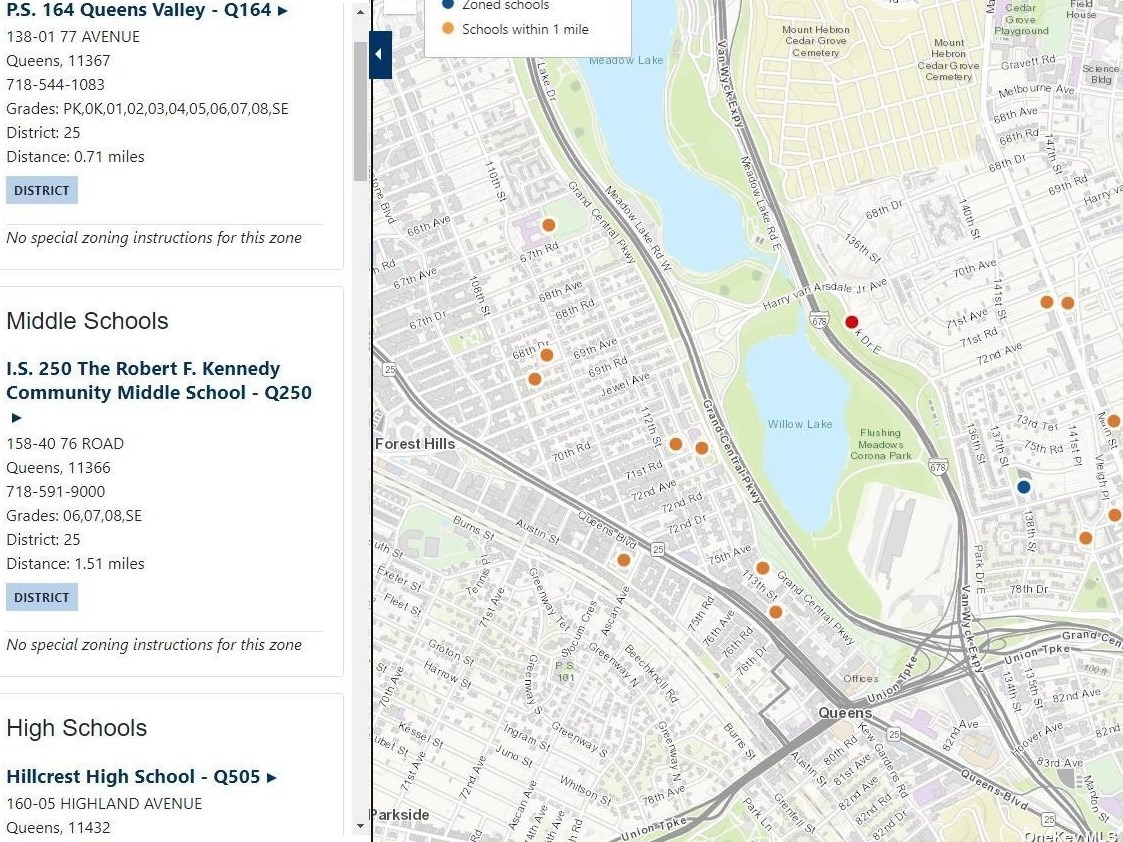
Task: Click the side panel vertical scrollbar thumb
Action: click(361, 110)
